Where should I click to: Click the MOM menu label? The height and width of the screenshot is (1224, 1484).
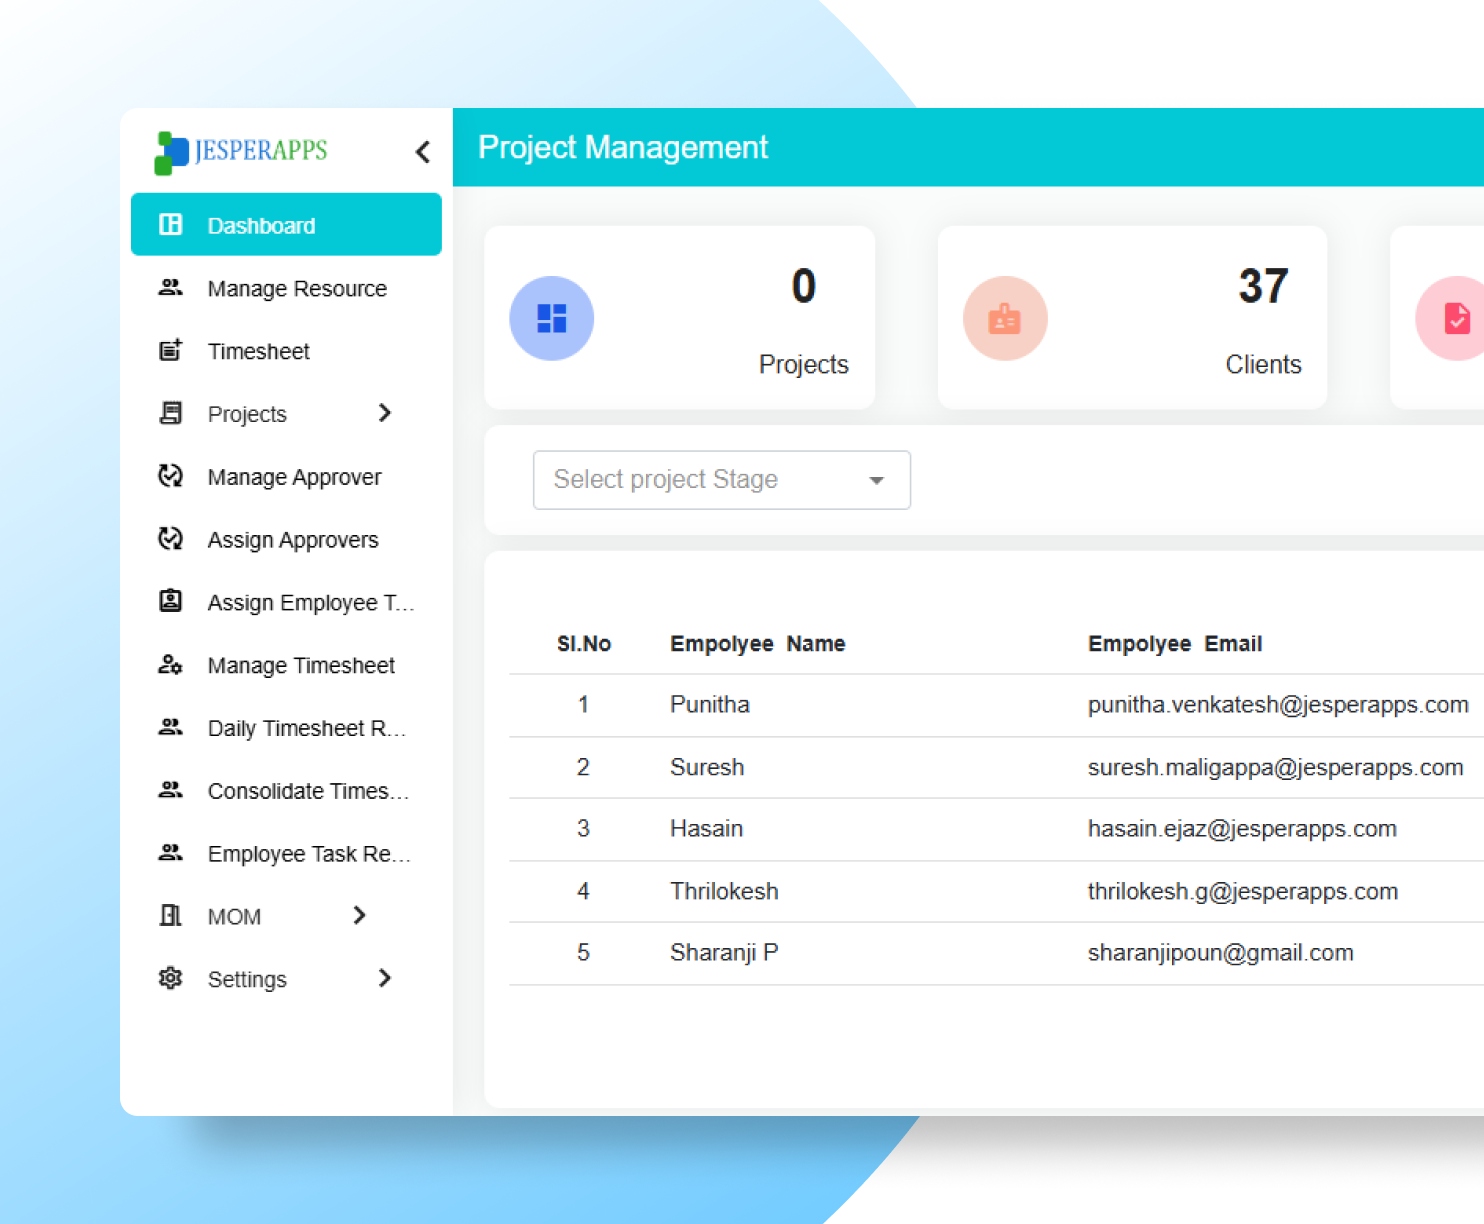click(234, 917)
